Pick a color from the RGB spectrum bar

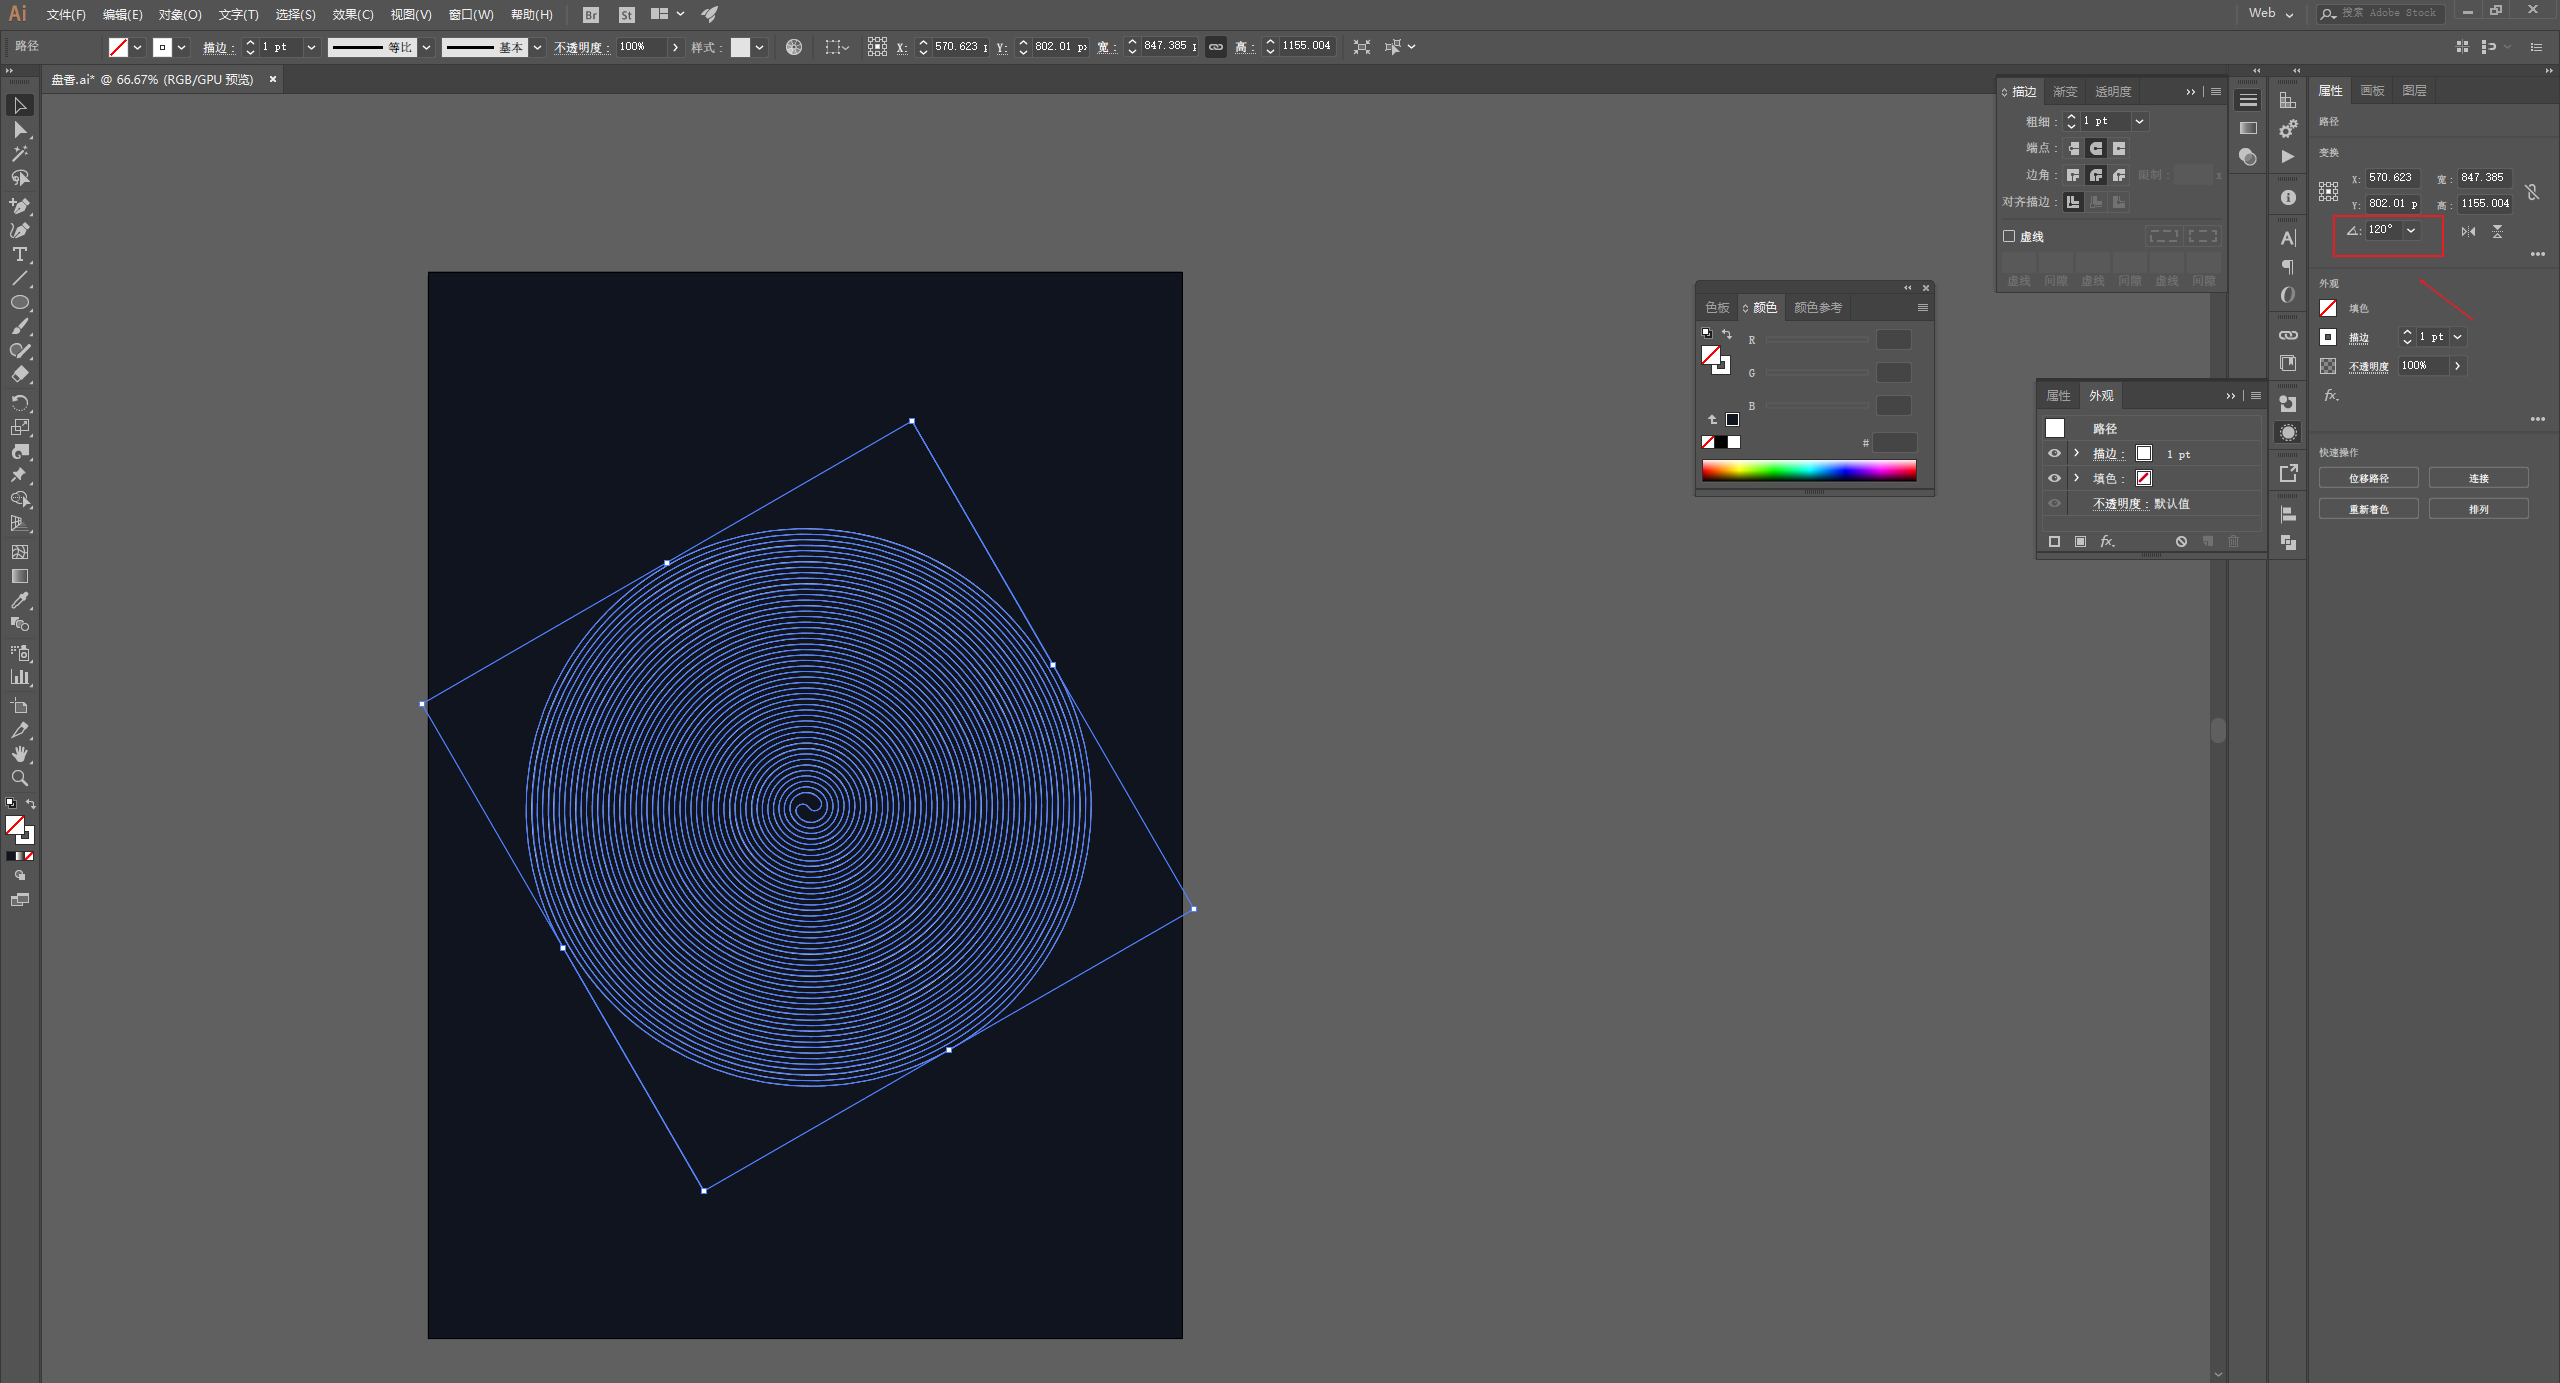[x=1808, y=470]
